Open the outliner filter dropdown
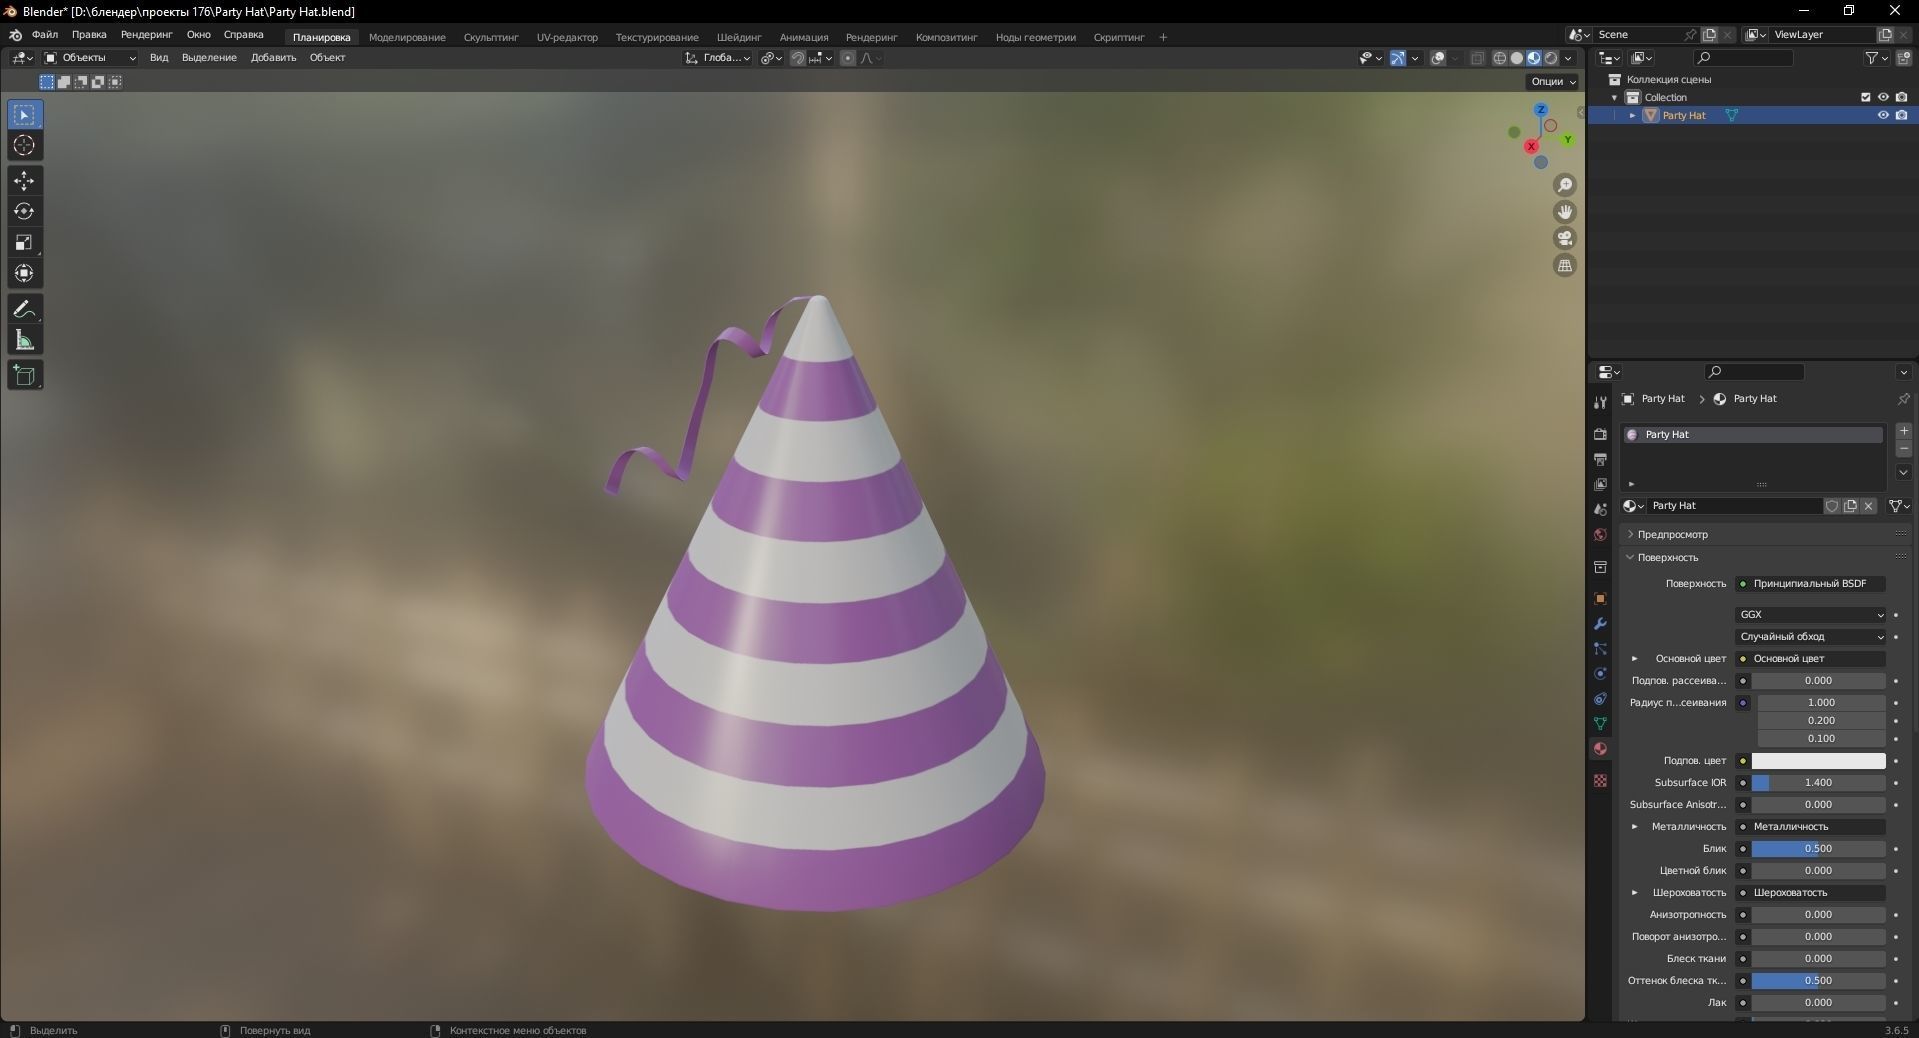The height and width of the screenshot is (1038, 1919). point(1875,58)
